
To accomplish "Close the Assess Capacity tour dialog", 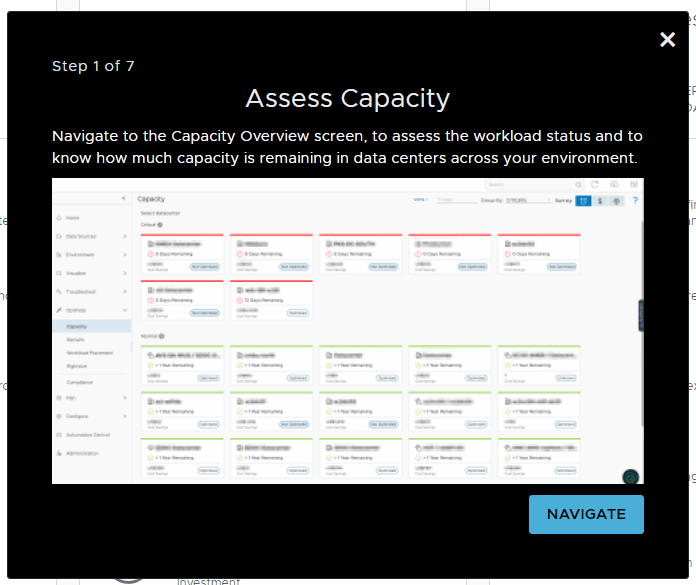I will coord(667,40).
